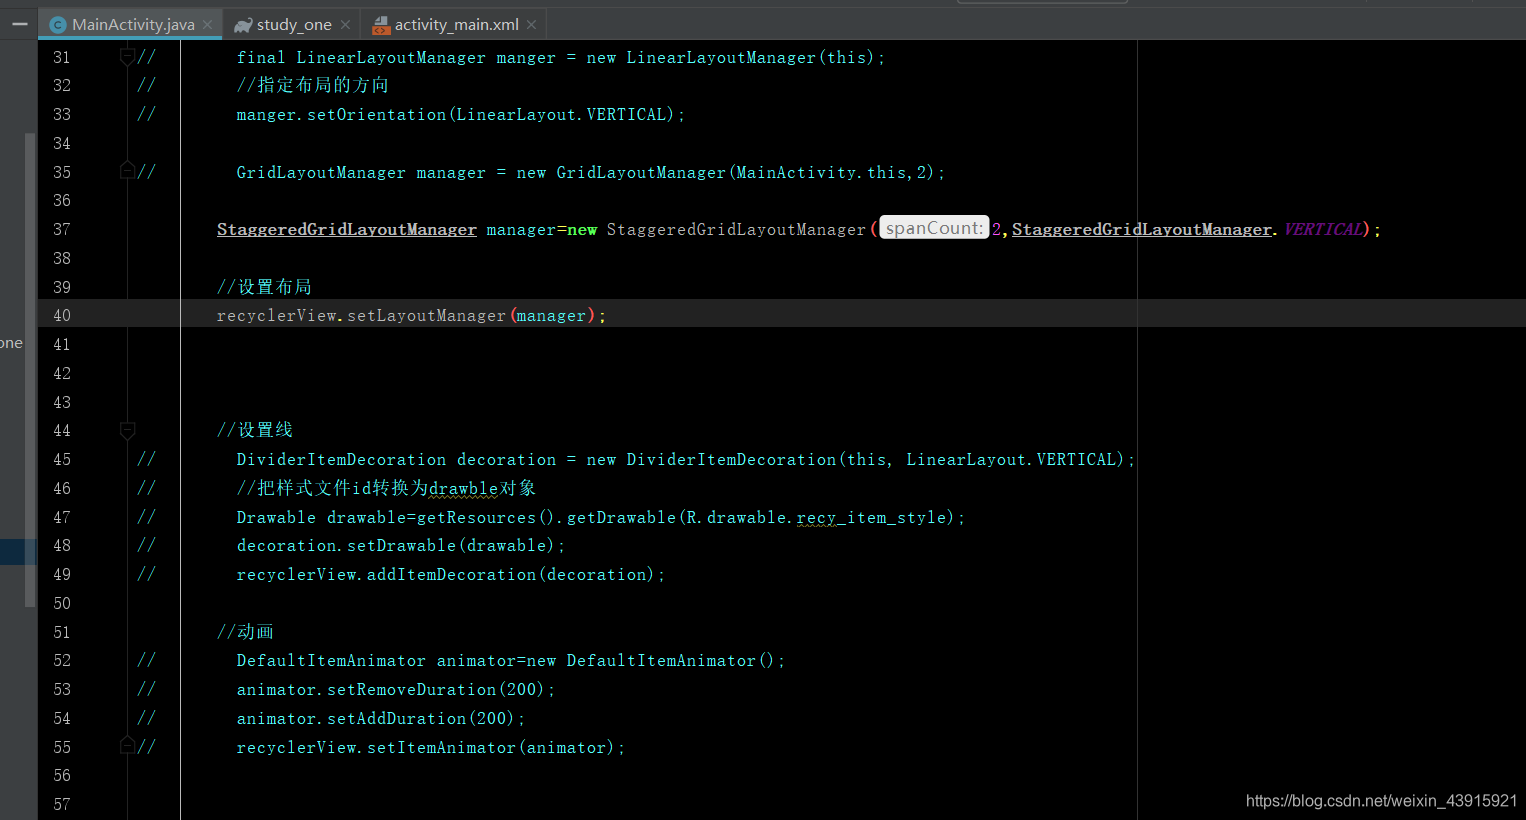Collapse the code fold marker at line 31
The image size is (1526, 820).
[127, 57]
